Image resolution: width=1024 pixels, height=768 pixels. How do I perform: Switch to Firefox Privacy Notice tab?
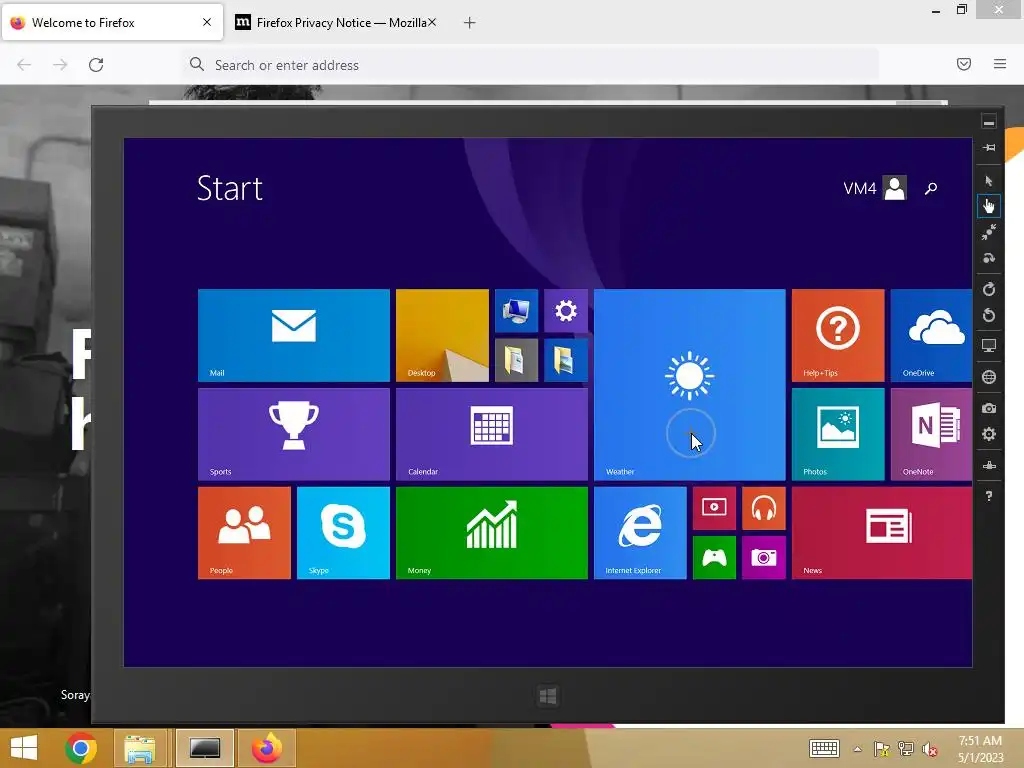tap(333, 23)
